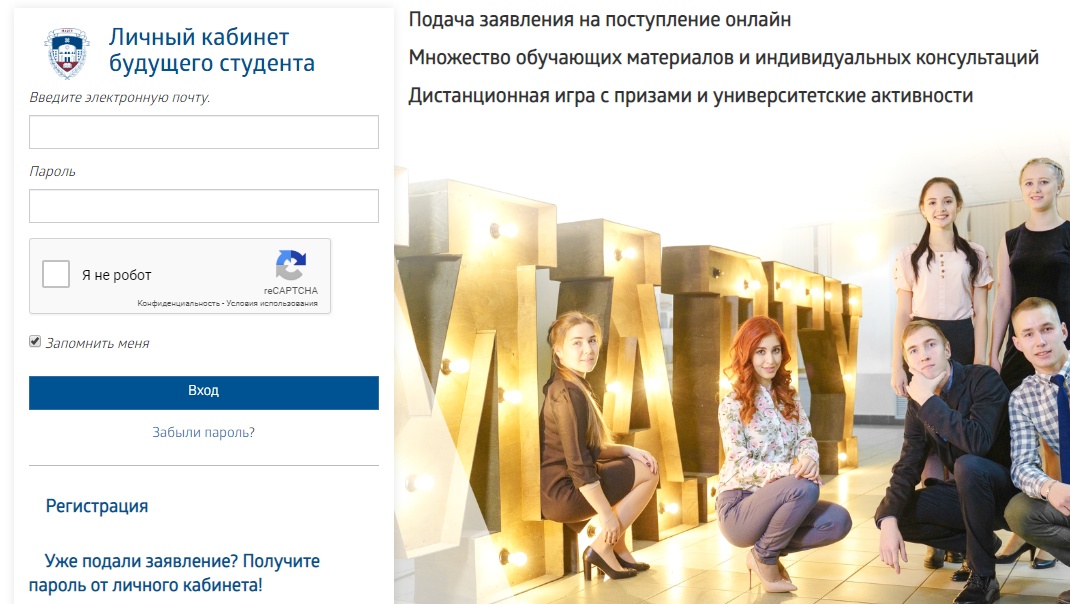Viewport: 1070px width, 604px height.
Task: Open reCAPTCHA "Конфиденциальность" privacy link
Action: tap(178, 304)
